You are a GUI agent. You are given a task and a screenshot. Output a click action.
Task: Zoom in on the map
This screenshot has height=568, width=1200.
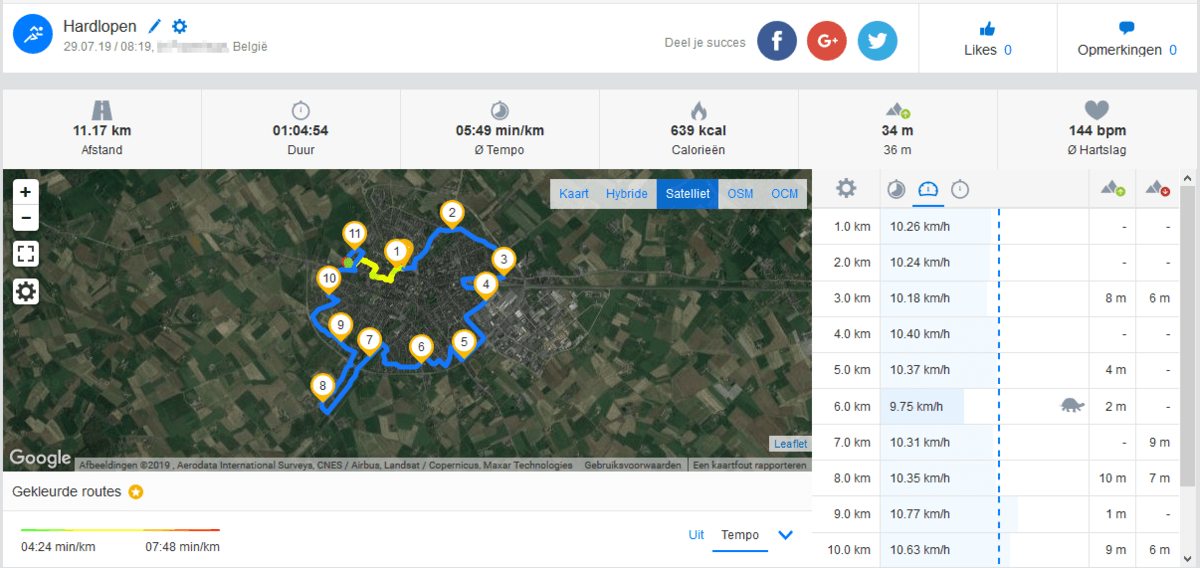point(25,192)
